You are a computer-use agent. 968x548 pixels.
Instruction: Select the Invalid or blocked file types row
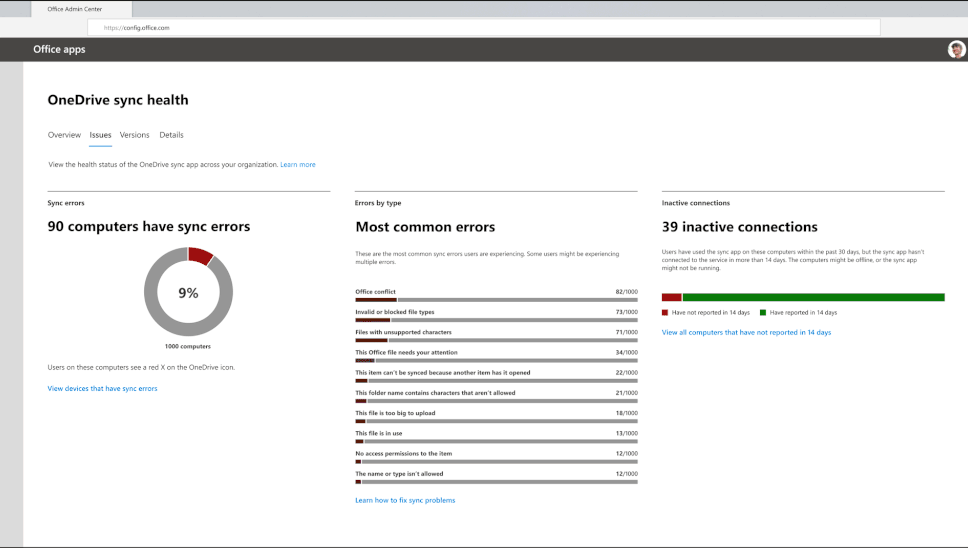tap(496, 313)
